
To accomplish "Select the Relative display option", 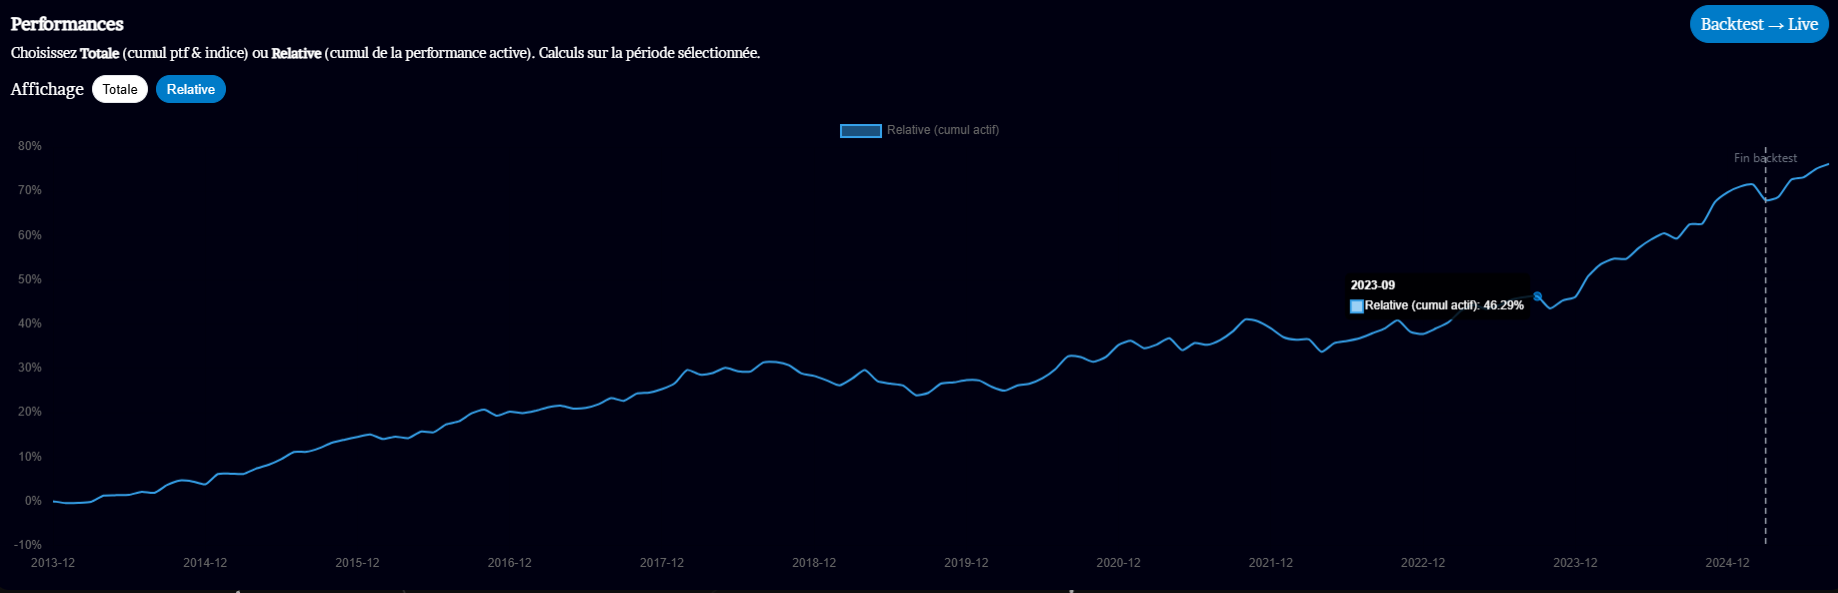I will click(x=190, y=89).
